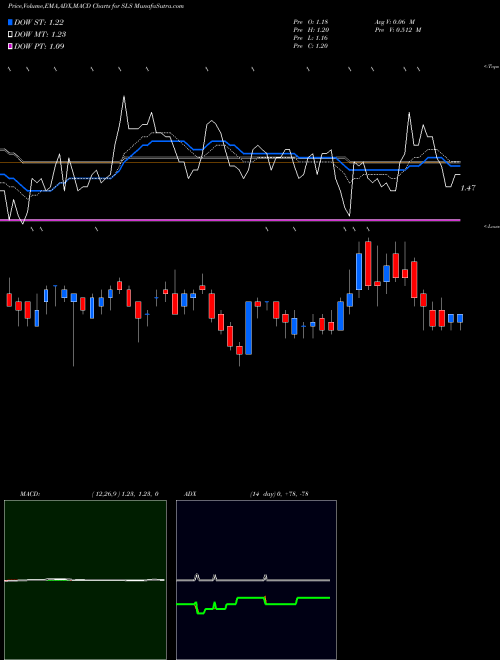Click the '<Lows' axis label
Screen dimensions: 500x660
point(492,226)
